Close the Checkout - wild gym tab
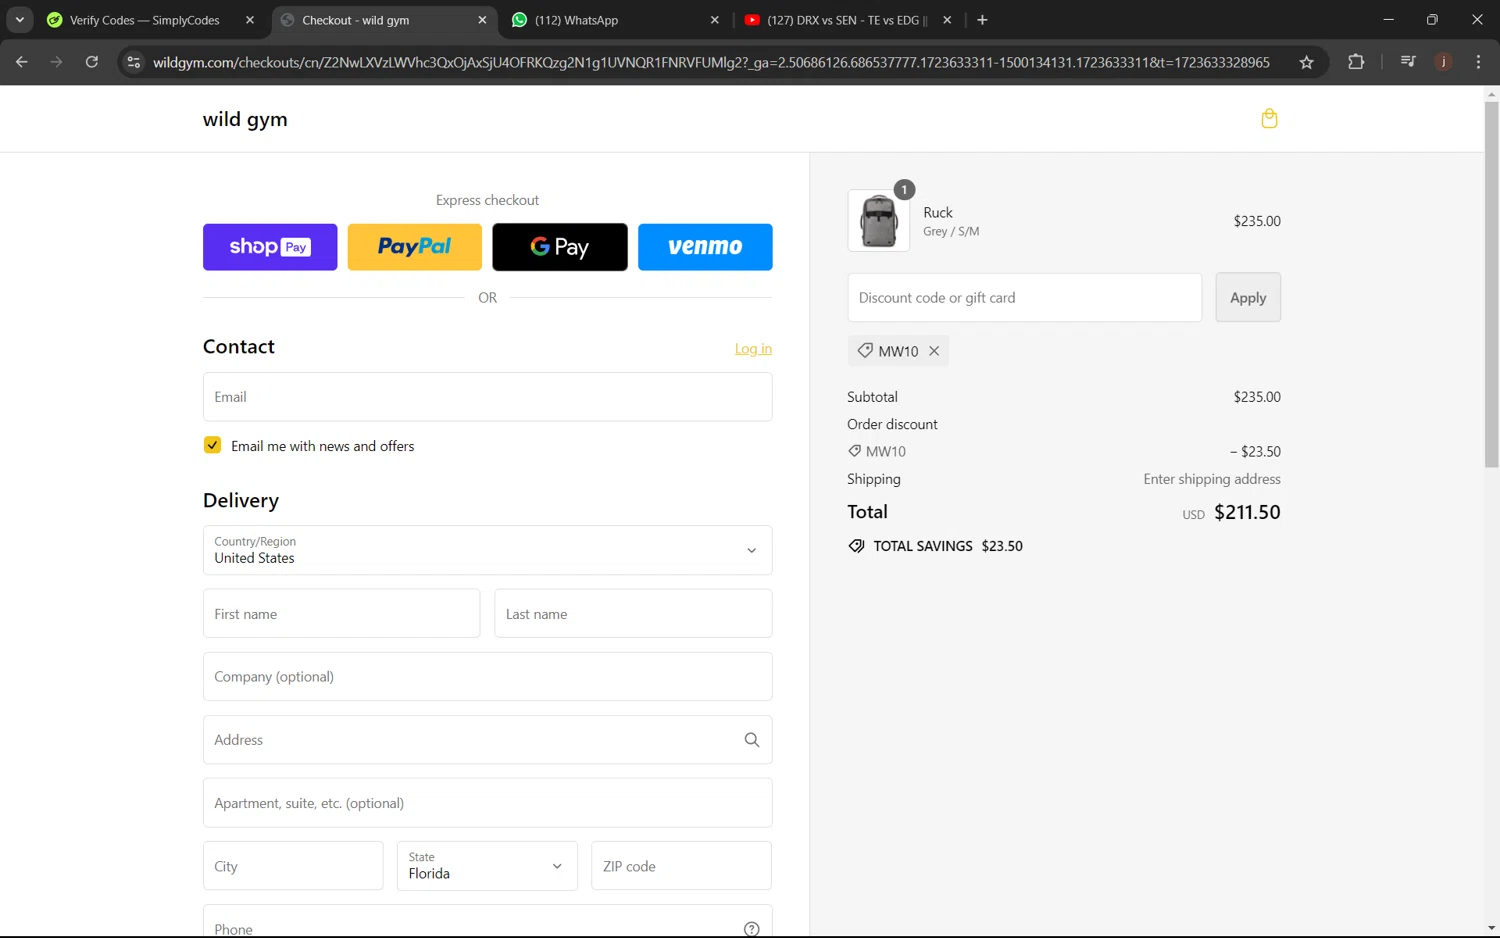 point(482,20)
